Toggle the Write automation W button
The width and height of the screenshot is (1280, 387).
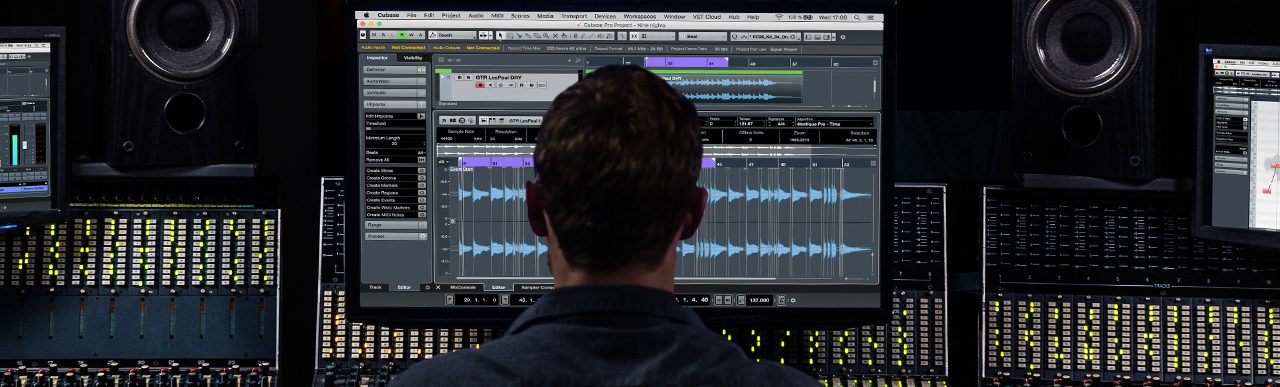pos(411,35)
